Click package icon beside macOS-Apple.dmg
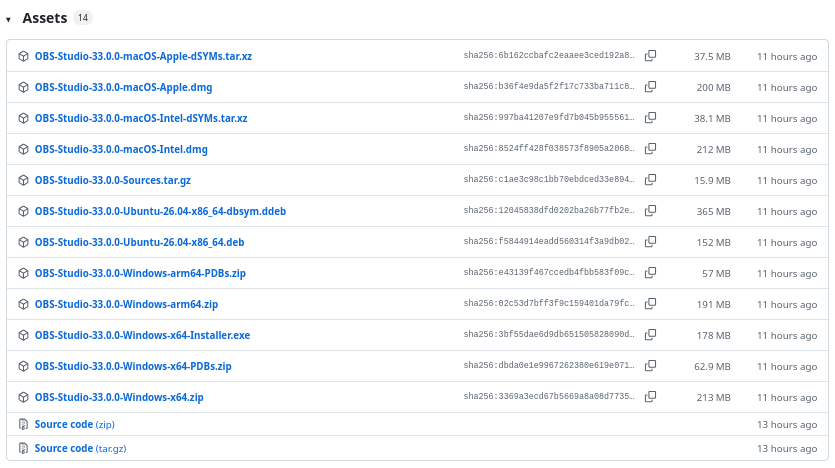The width and height of the screenshot is (835, 468). tap(23, 87)
